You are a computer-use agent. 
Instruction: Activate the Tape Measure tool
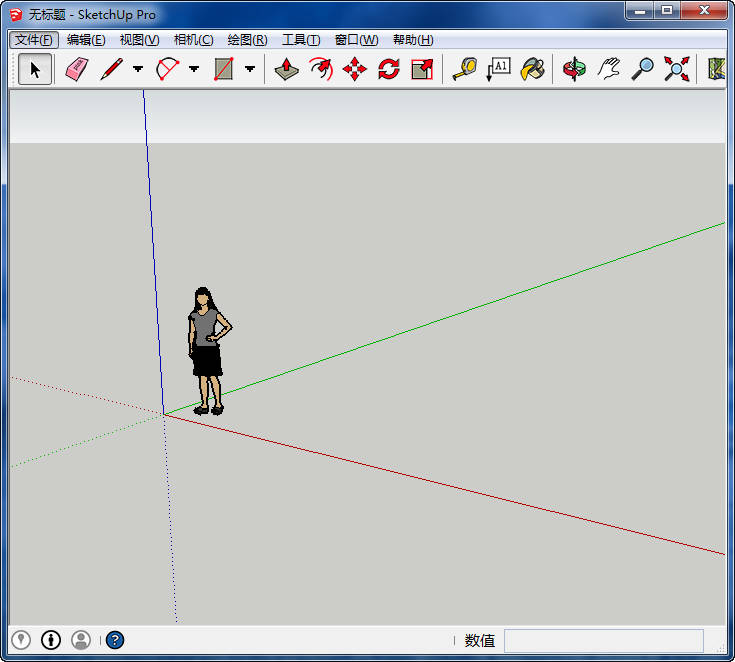(465, 69)
